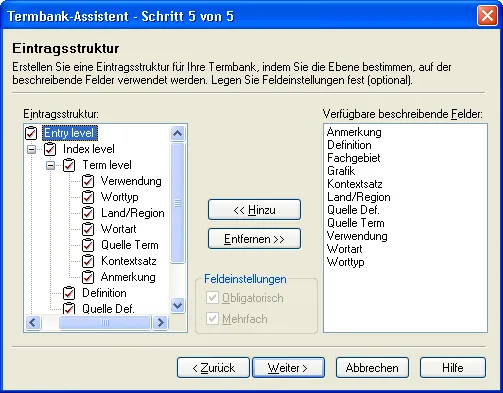Click the tree's vertical scrollbar thumb
The image size is (503, 393).
click(x=177, y=203)
